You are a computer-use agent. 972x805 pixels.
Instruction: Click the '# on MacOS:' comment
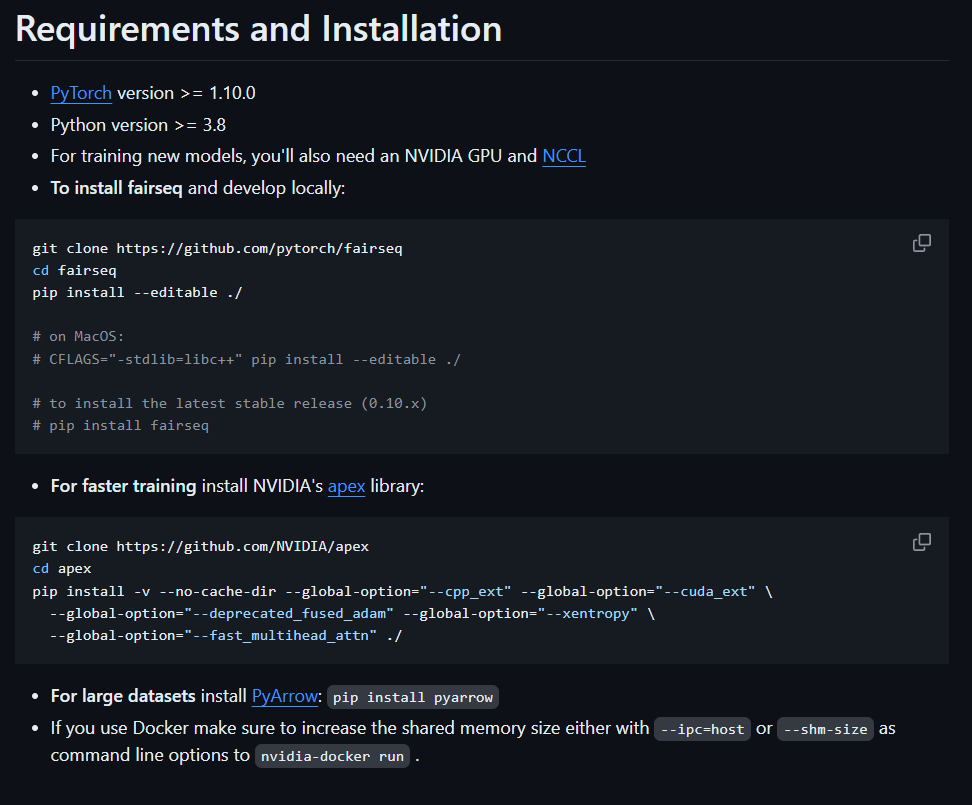tap(78, 337)
